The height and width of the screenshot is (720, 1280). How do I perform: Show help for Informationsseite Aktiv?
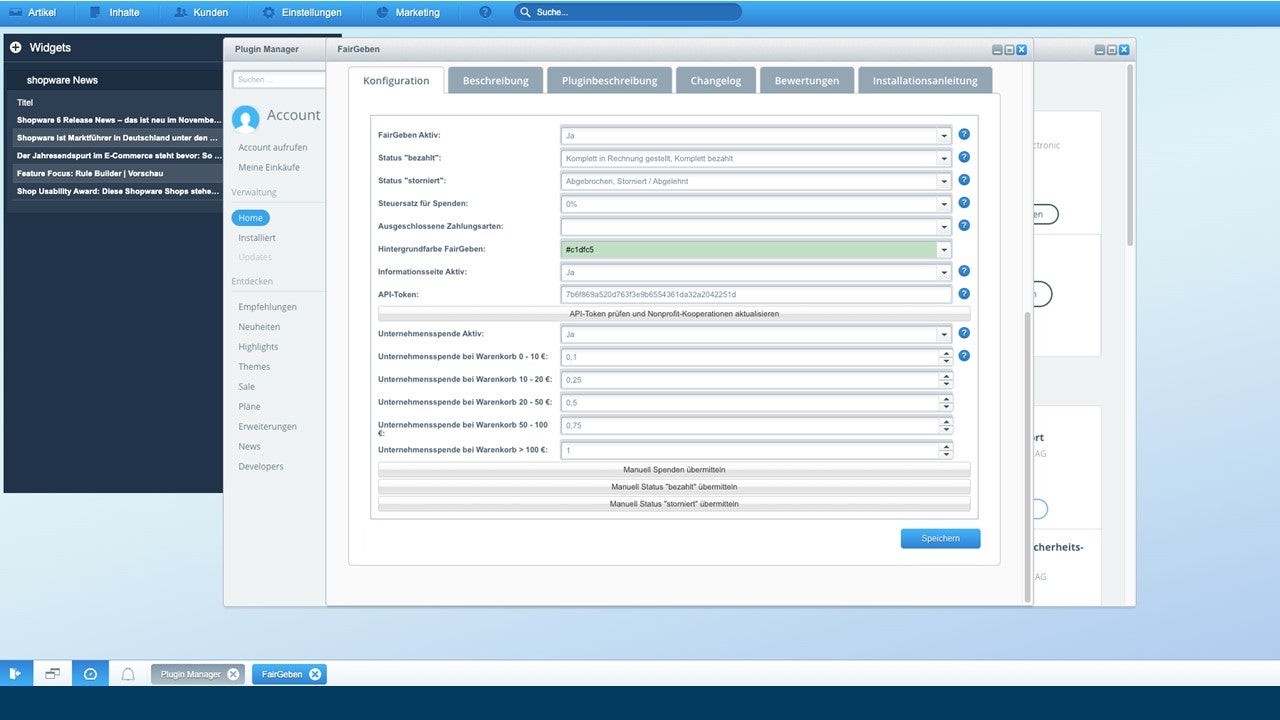click(964, 271)
